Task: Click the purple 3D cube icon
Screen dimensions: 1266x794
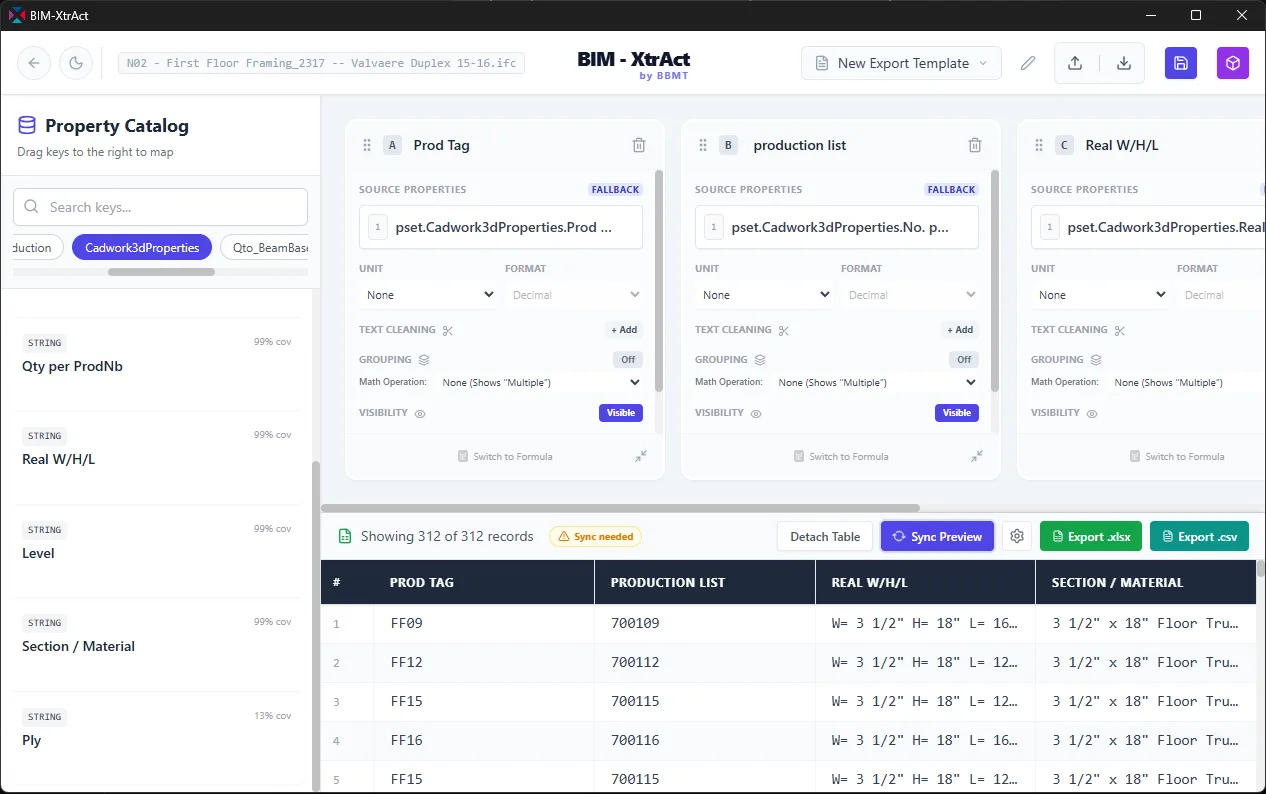Action: pyautogui.click(x=1233, y=63)
